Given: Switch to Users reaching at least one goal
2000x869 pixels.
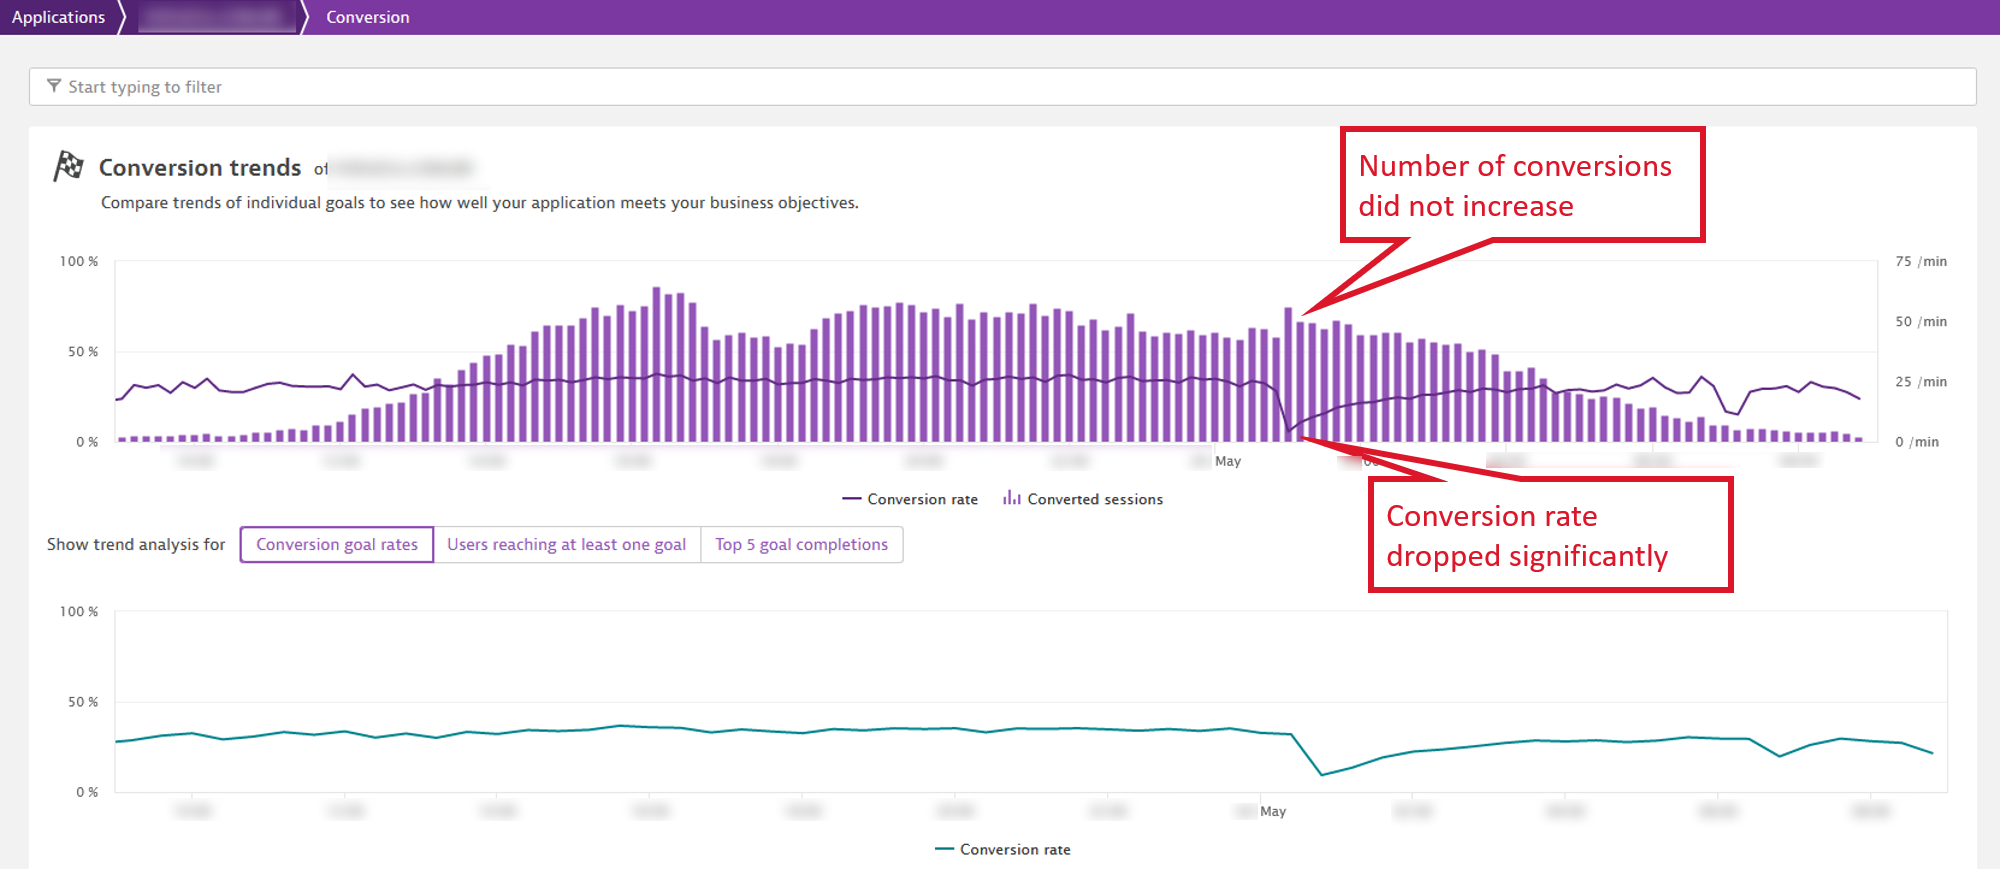Looking at the screenshot, I should click(x=566, y=545).
